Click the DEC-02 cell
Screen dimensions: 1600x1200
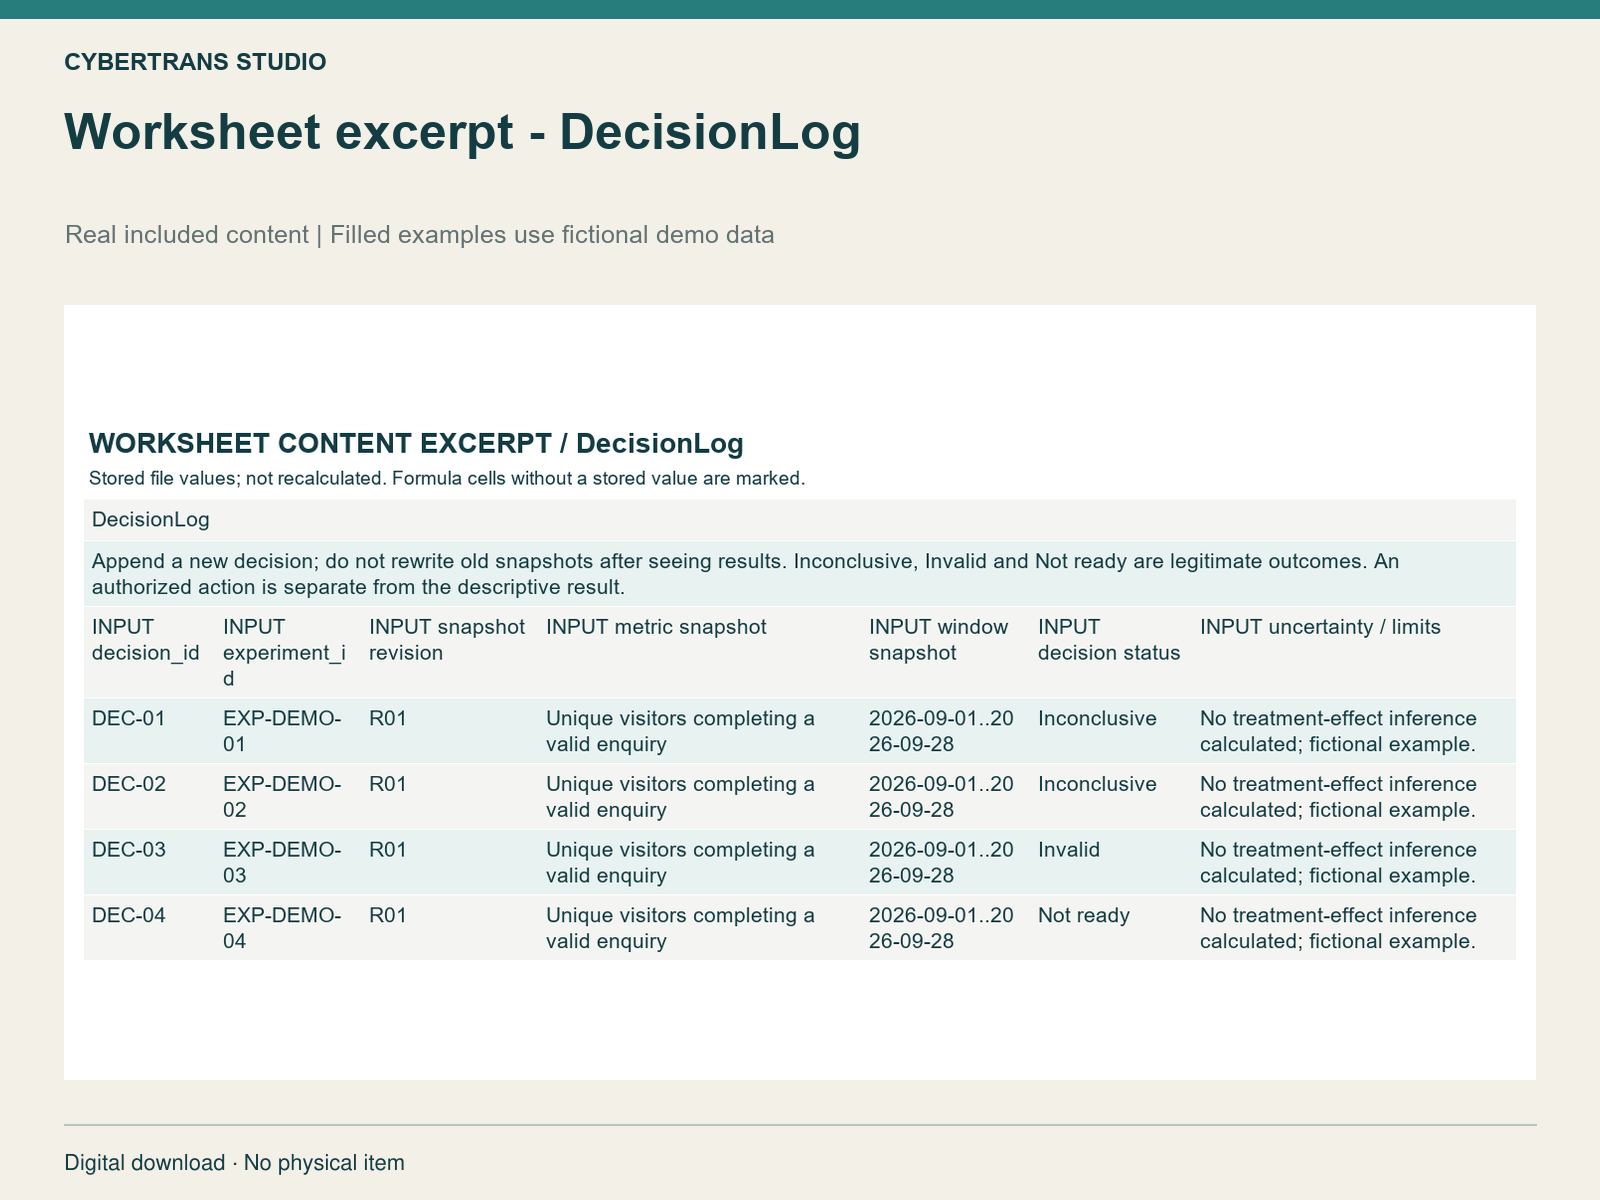pos(129,785)
